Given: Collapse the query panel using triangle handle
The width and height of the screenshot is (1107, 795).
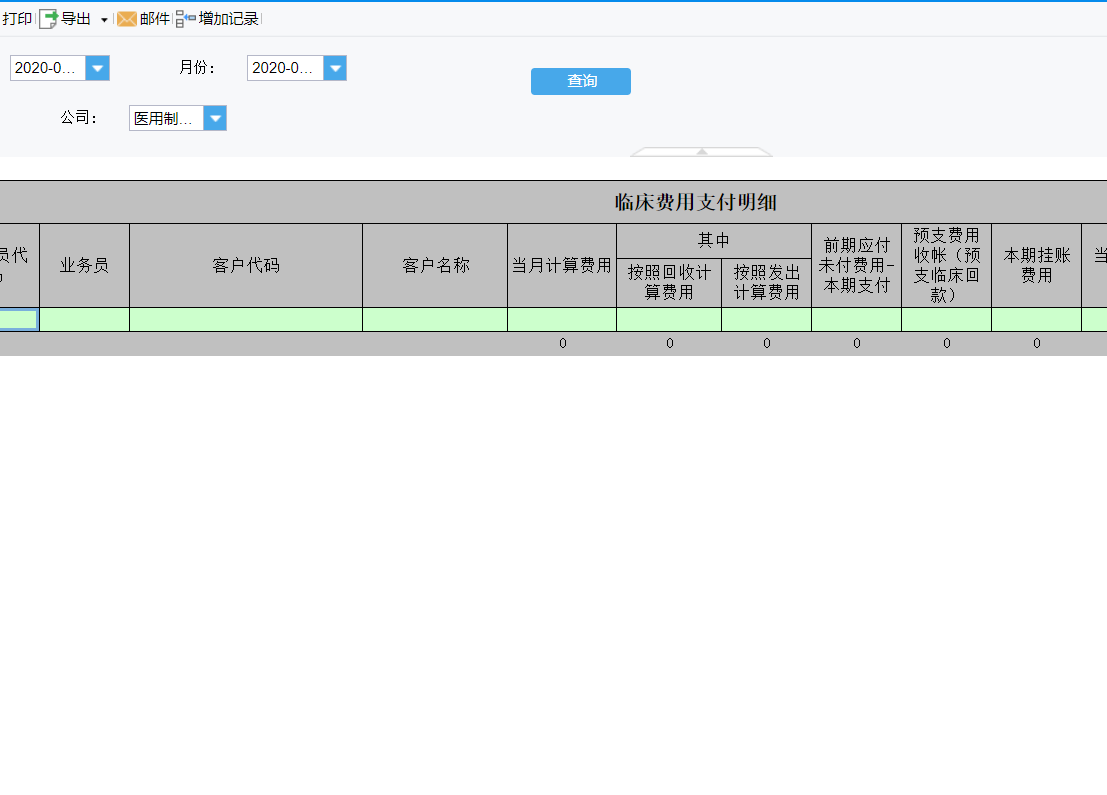Looking at the screenshot, I should click(702, 152).
